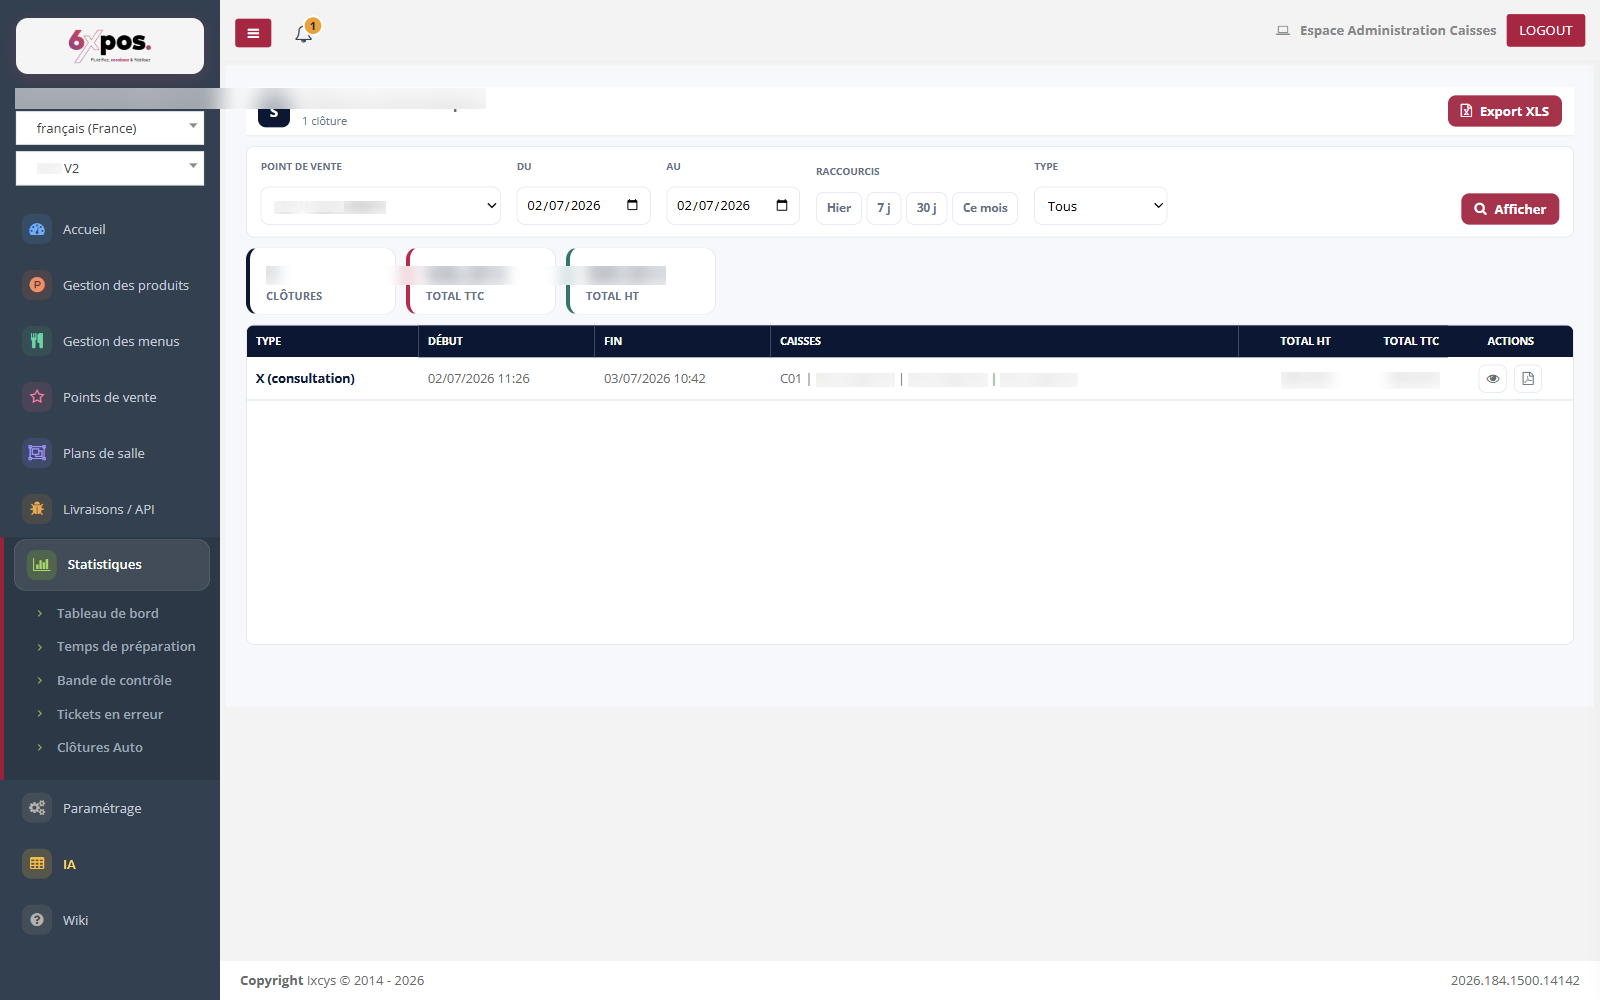Click the Gestion des menus fork icon
1600x1000 pixels.
pyautogui.click(x=37, y=341)
